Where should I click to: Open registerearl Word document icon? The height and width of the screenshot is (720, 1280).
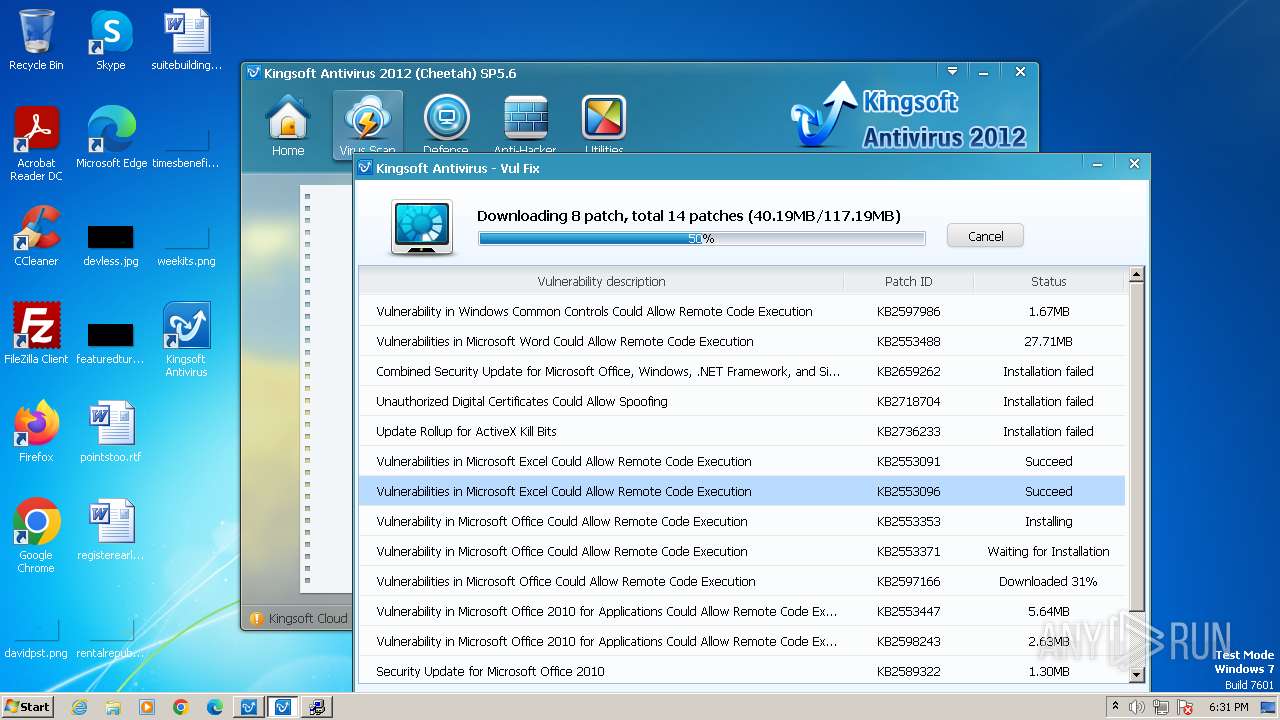click(x=111, y=530)
